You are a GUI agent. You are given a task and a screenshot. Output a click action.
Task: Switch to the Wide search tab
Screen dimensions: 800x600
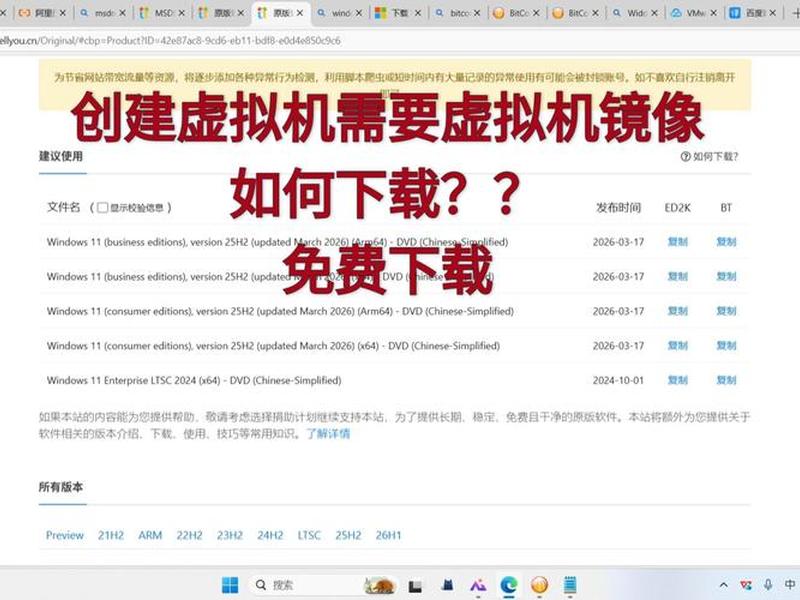click(634, 13)
